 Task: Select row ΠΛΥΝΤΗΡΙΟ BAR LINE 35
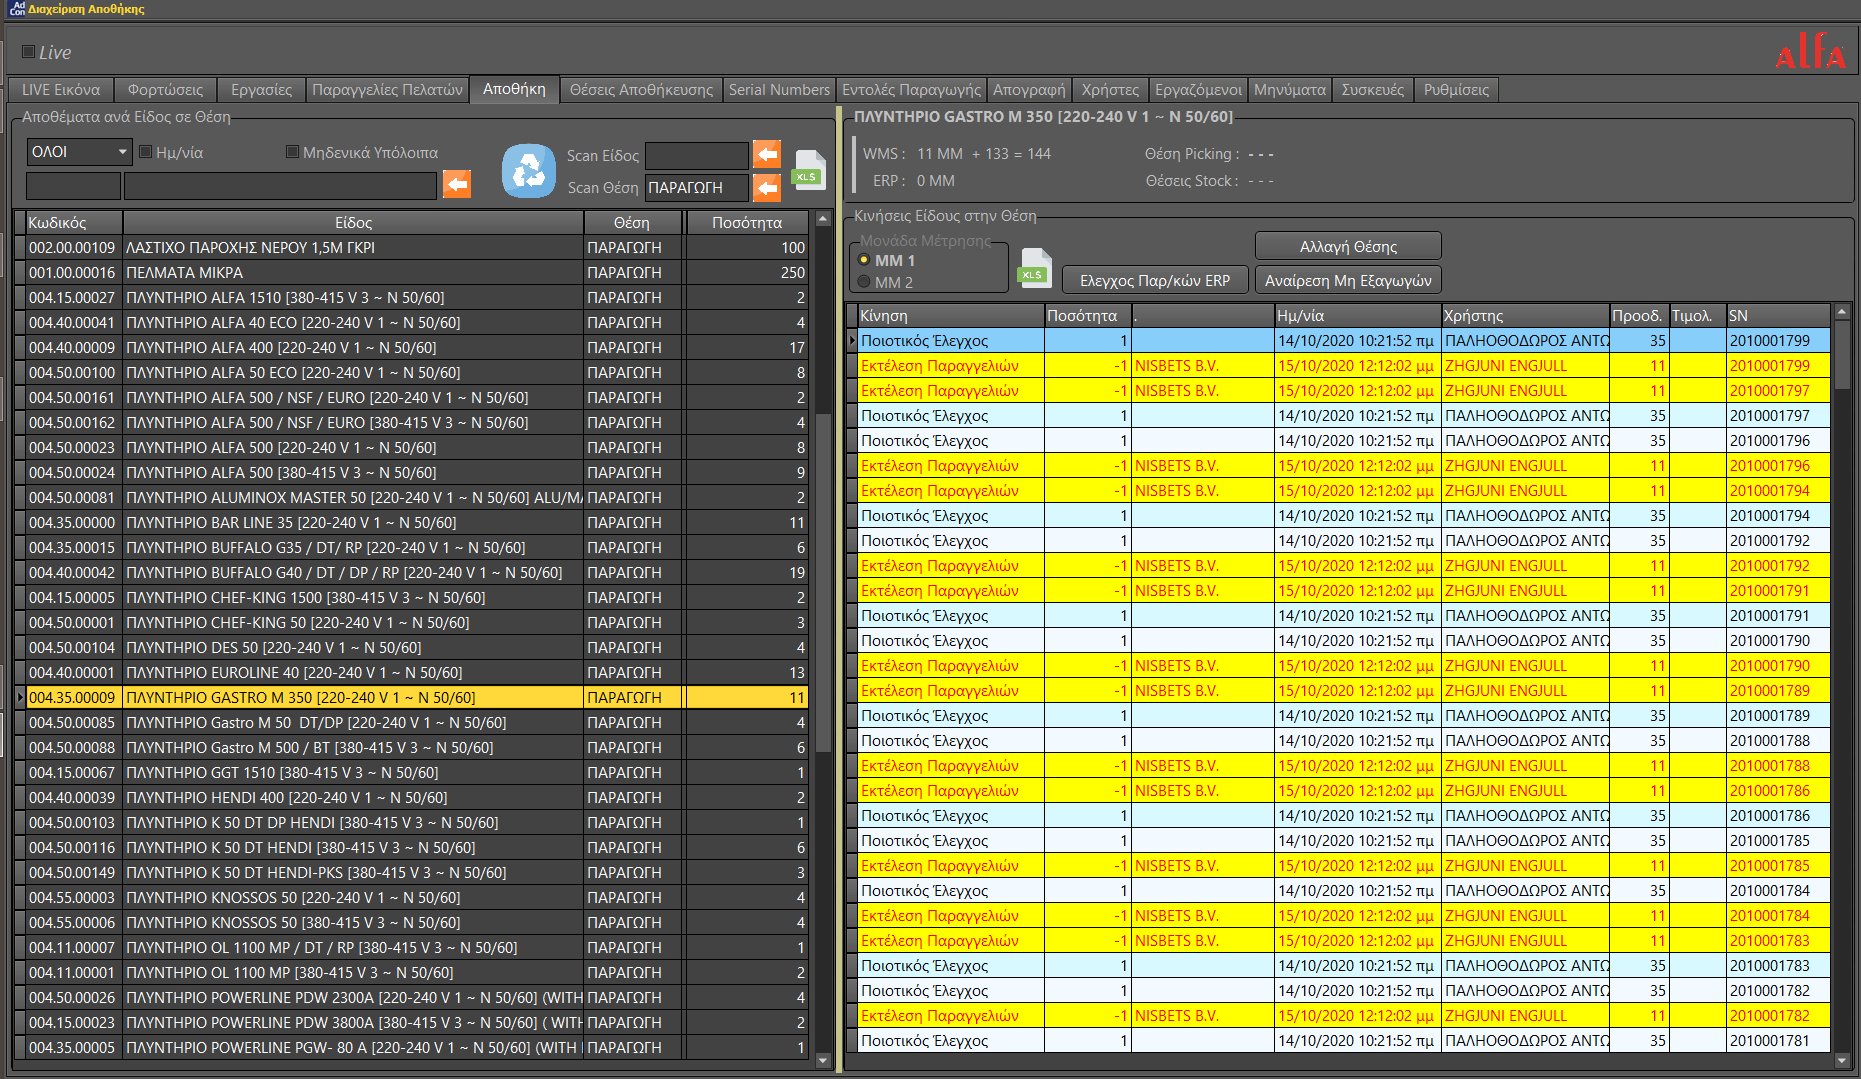click(x=412, y=522)
